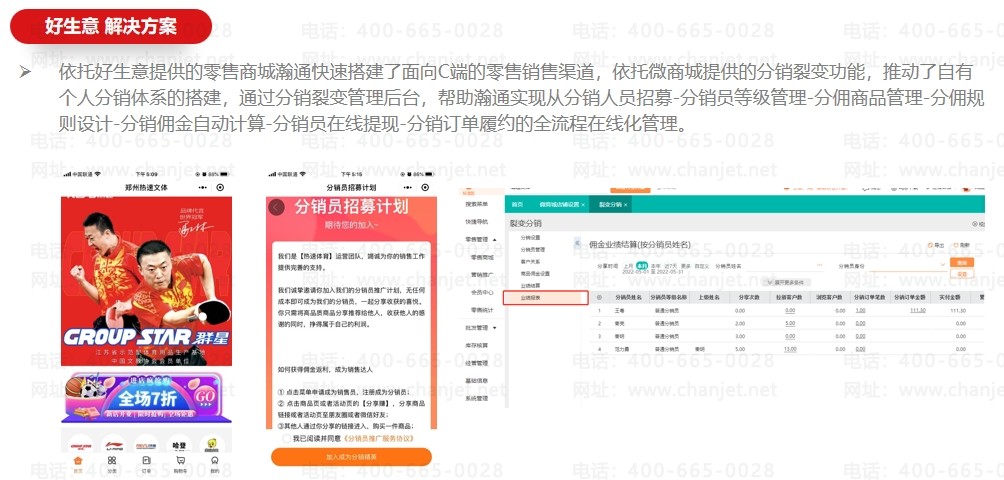1004x480 pixels.
Task: Open the 《分销员推广服务协议》 link
Action: pyautogui.click(x=377, y=438)
